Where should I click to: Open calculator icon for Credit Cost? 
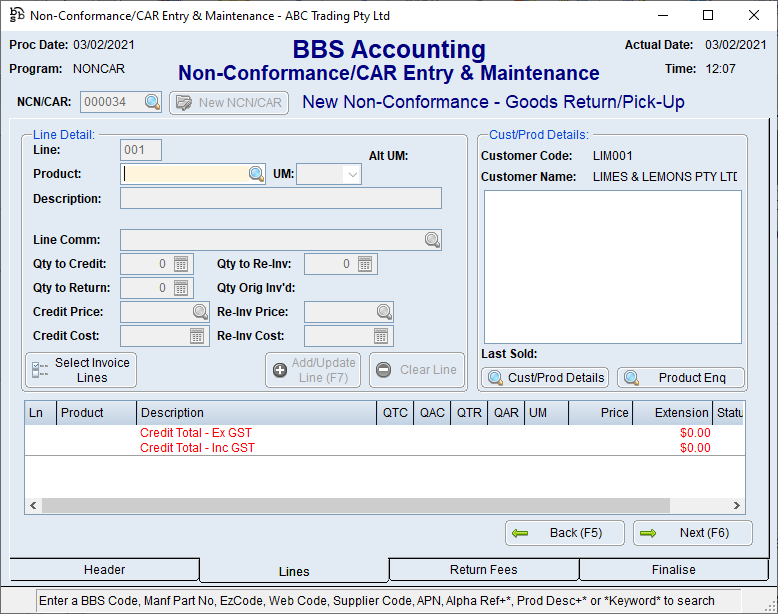pos(197,336)
